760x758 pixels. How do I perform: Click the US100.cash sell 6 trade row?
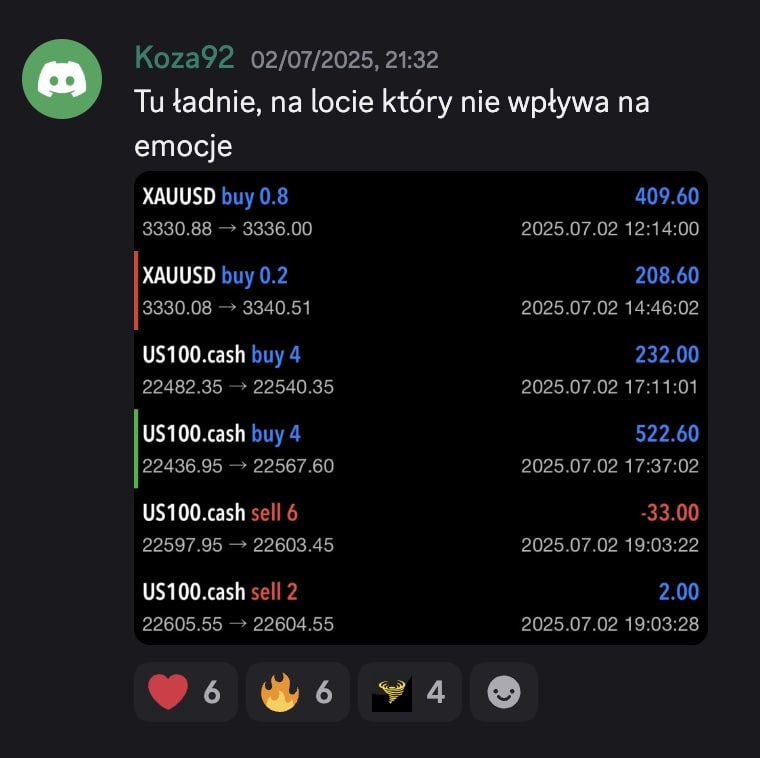pos(421,528)
